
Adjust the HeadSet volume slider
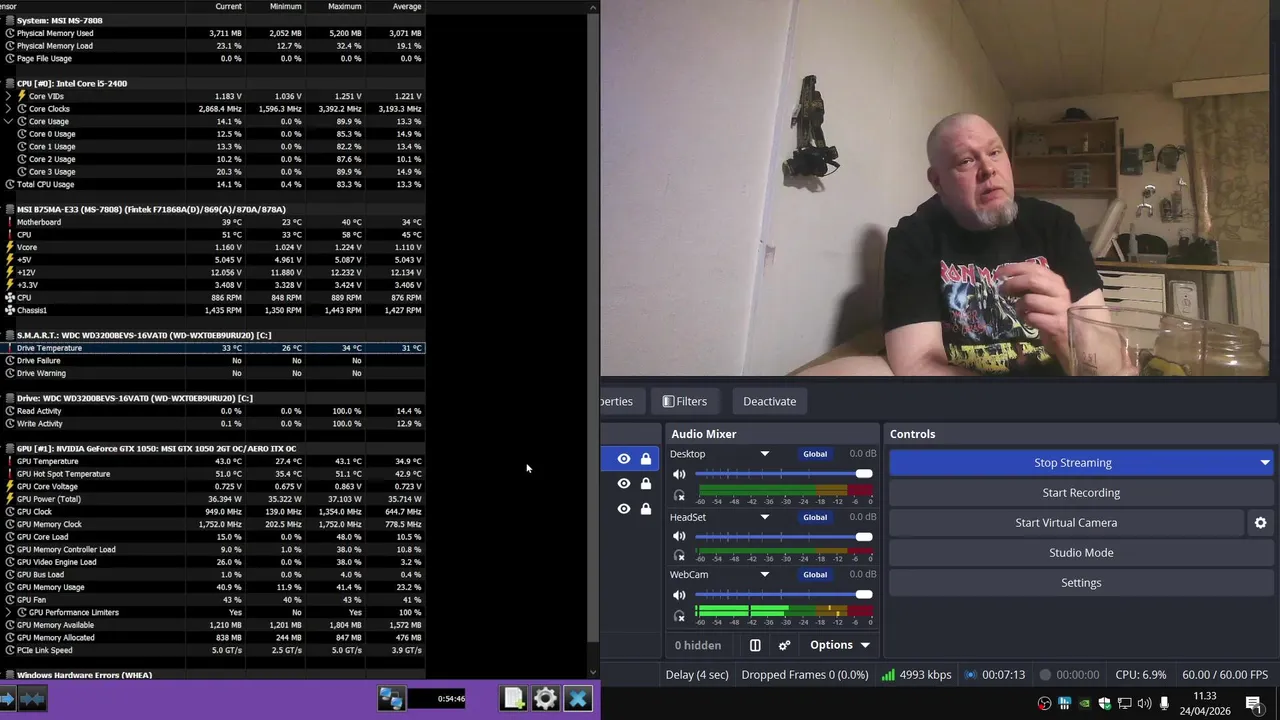(784, 537)
